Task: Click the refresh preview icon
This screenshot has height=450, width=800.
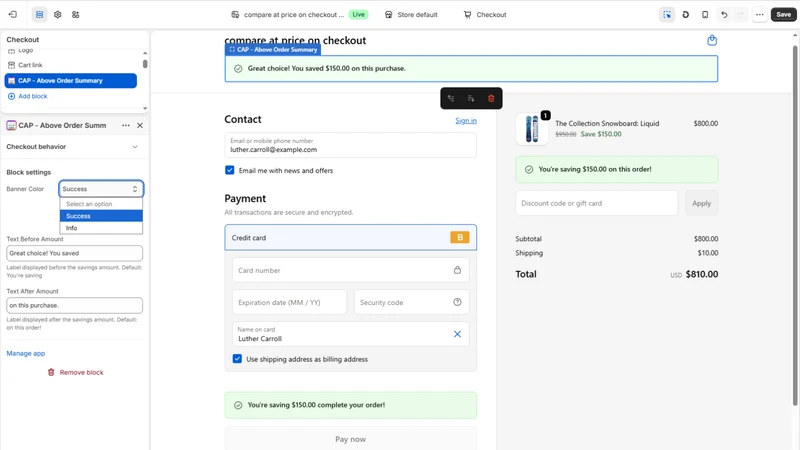Action: click(x=686, y=14)
